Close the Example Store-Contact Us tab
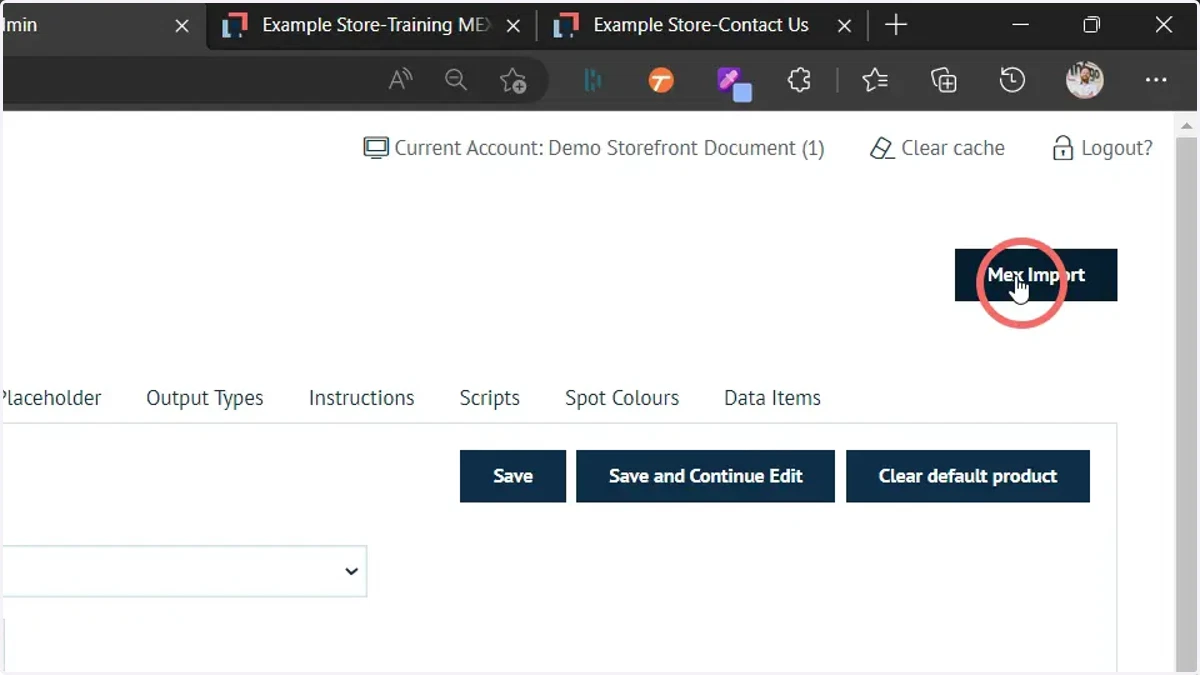The height and width of the screenshot is (675, 1200). [x=844, y=26]
